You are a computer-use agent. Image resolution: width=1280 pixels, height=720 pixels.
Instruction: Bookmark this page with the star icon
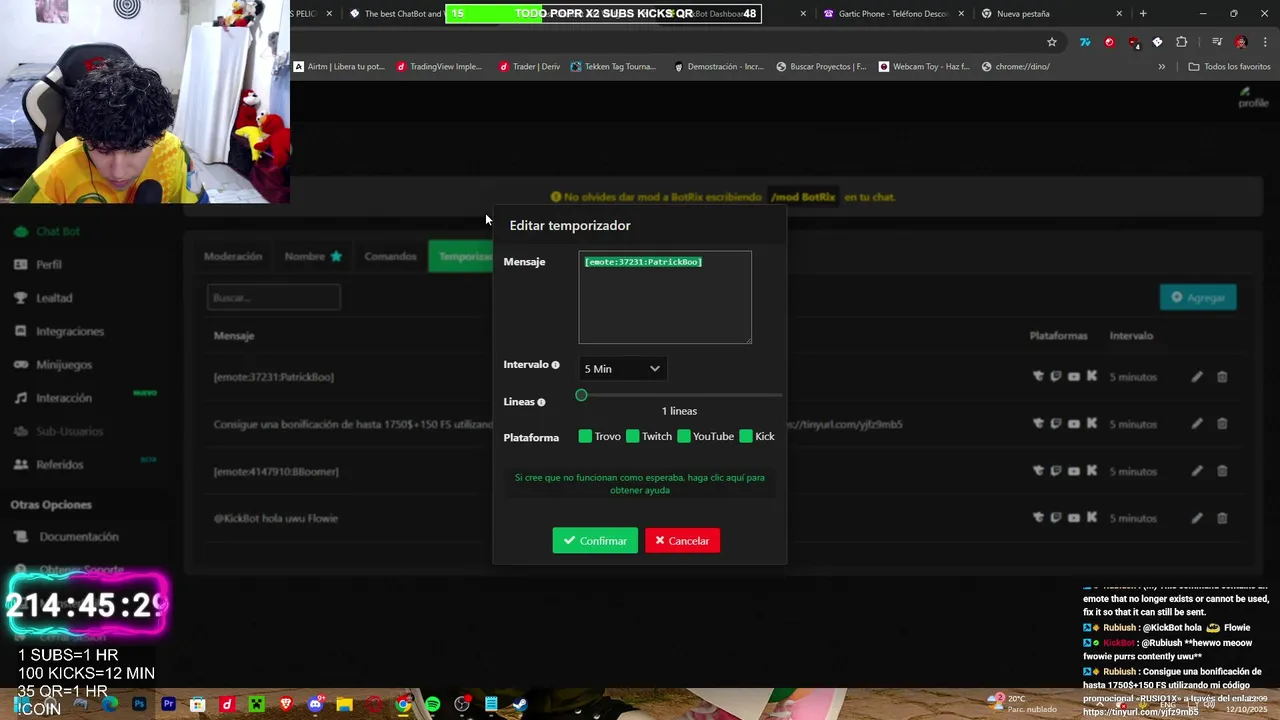point(1052,42)
